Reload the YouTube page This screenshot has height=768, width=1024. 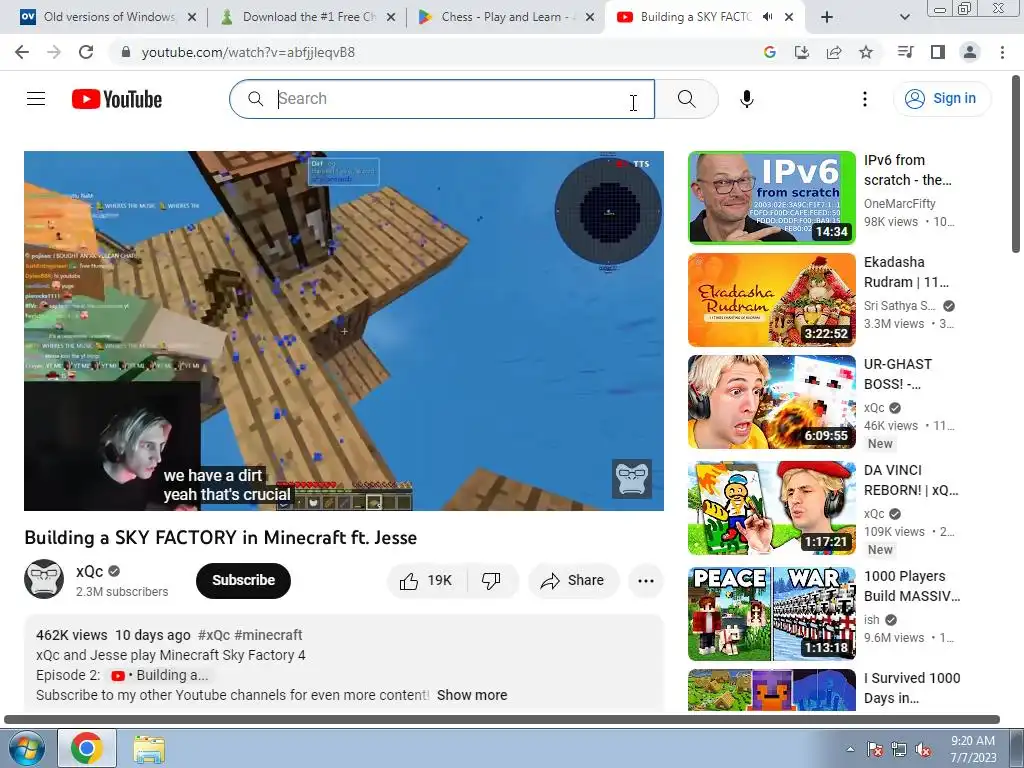pos(86,52)
